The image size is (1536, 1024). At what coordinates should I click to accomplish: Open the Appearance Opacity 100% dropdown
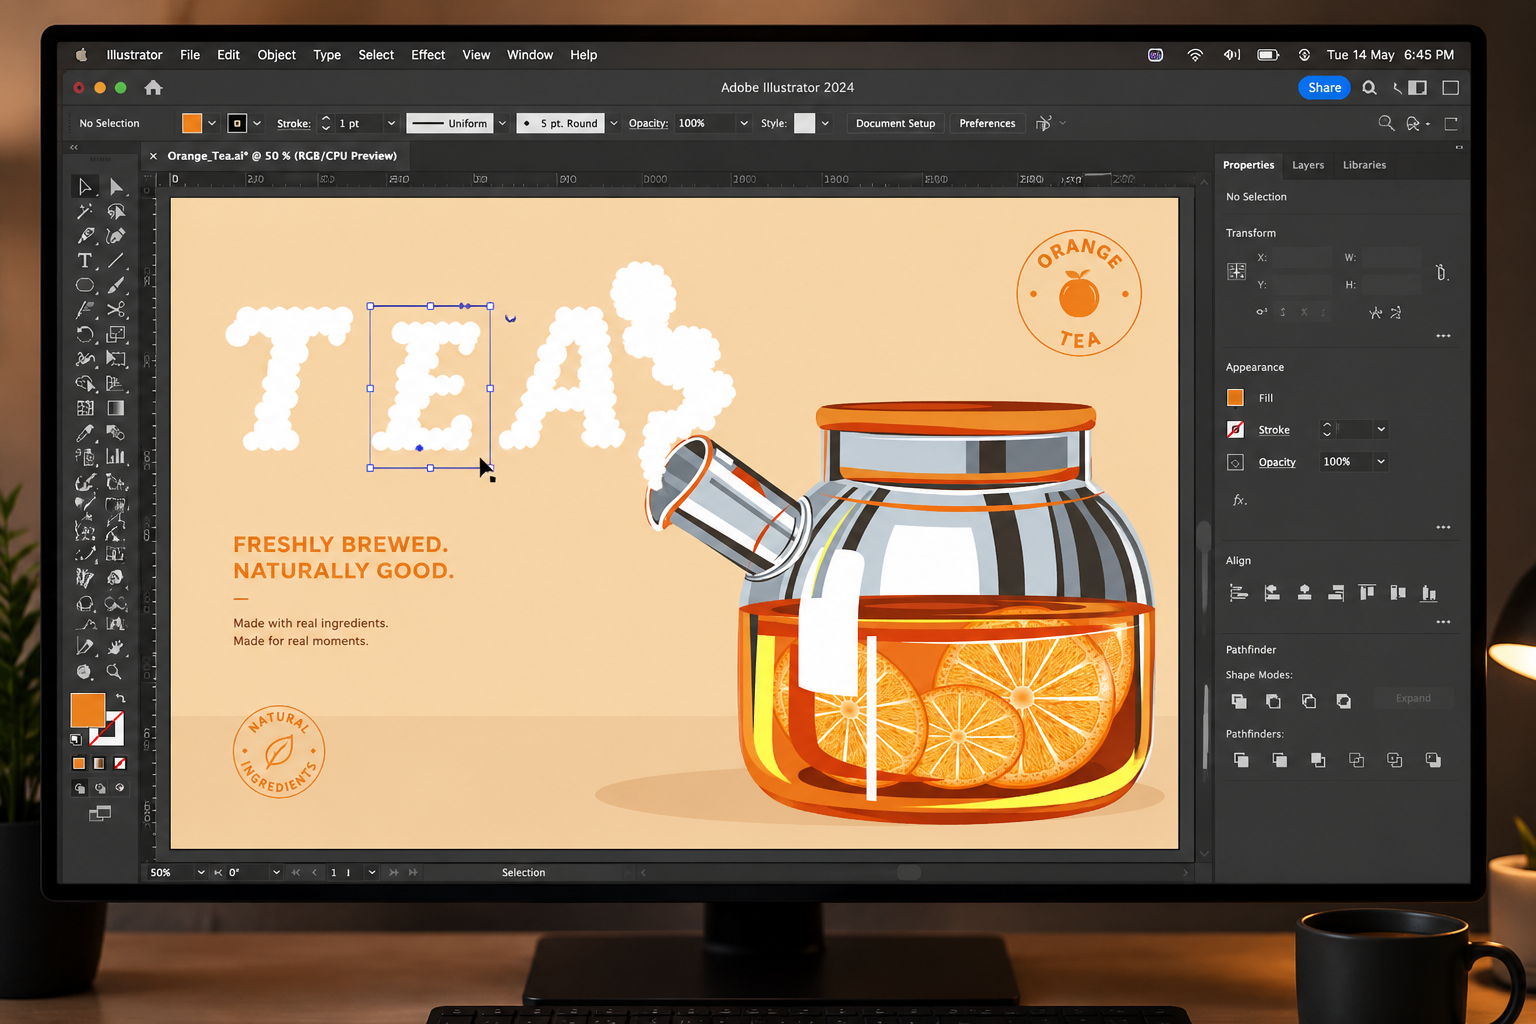1381,462
